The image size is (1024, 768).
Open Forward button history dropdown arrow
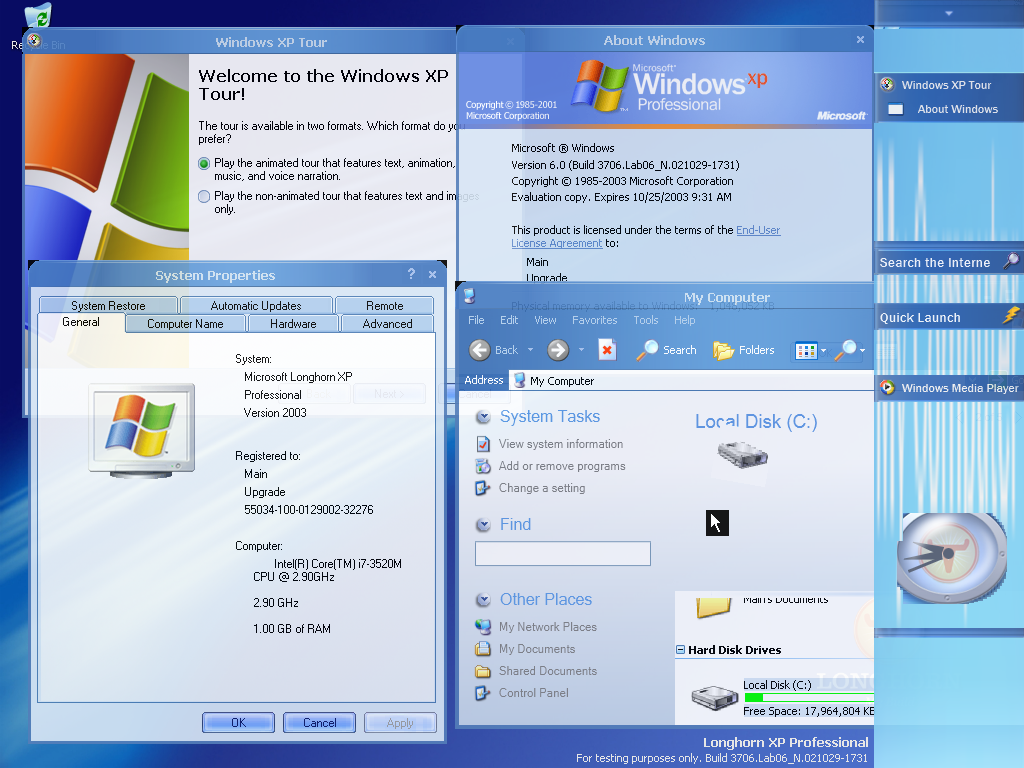coord(581,350)
